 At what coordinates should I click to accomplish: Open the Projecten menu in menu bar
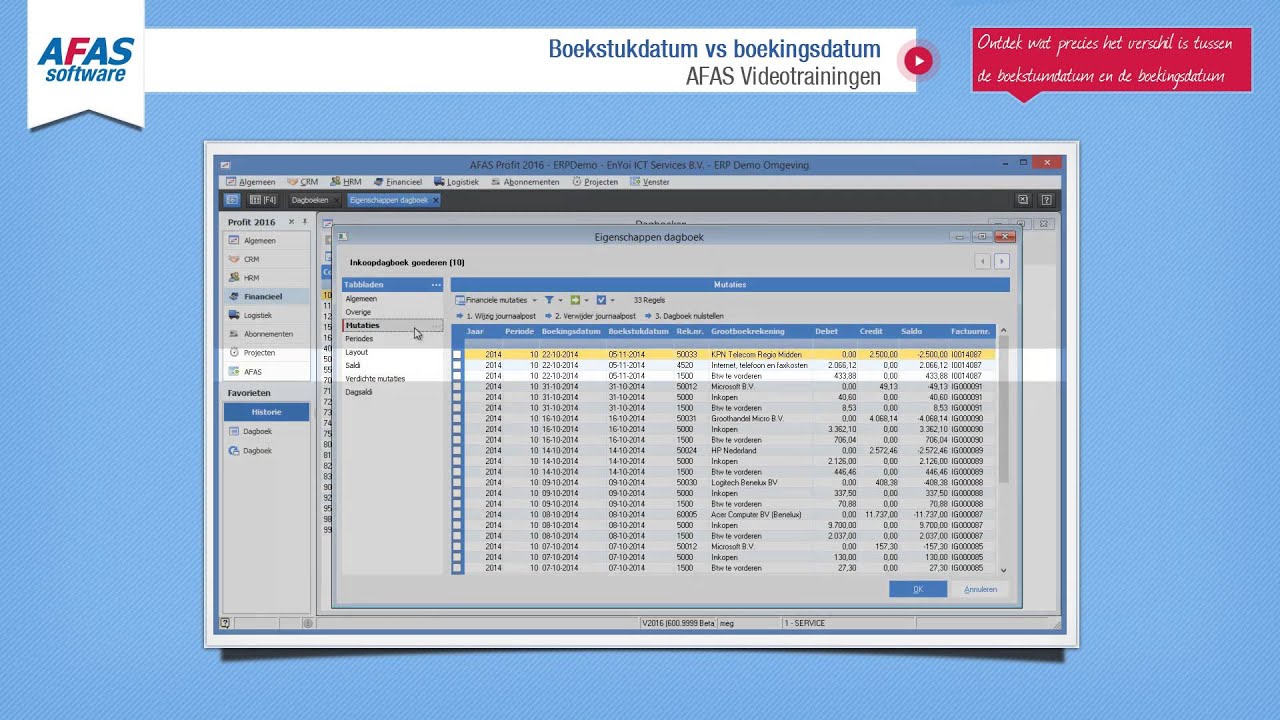tap(595, 182)
